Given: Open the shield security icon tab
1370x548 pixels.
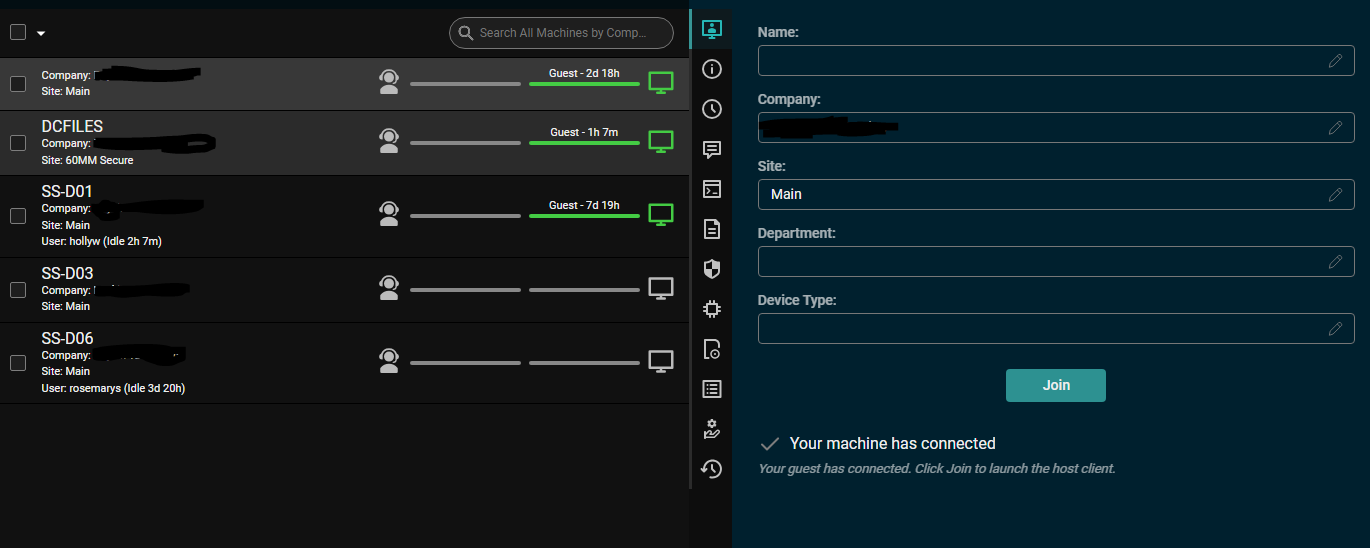Looking at the screenshot, I should (x=711, y=269).
